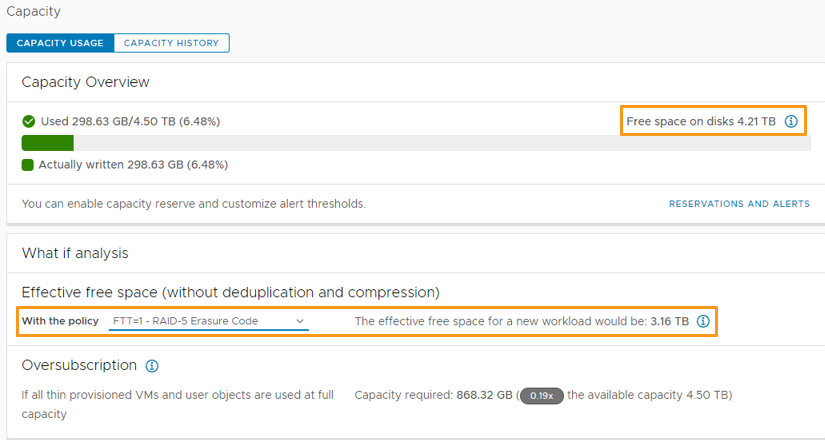This screenshot has height=440, width=825.
Task: Click the chevron arrow of the policy selector
Action: tap(300, 321)
